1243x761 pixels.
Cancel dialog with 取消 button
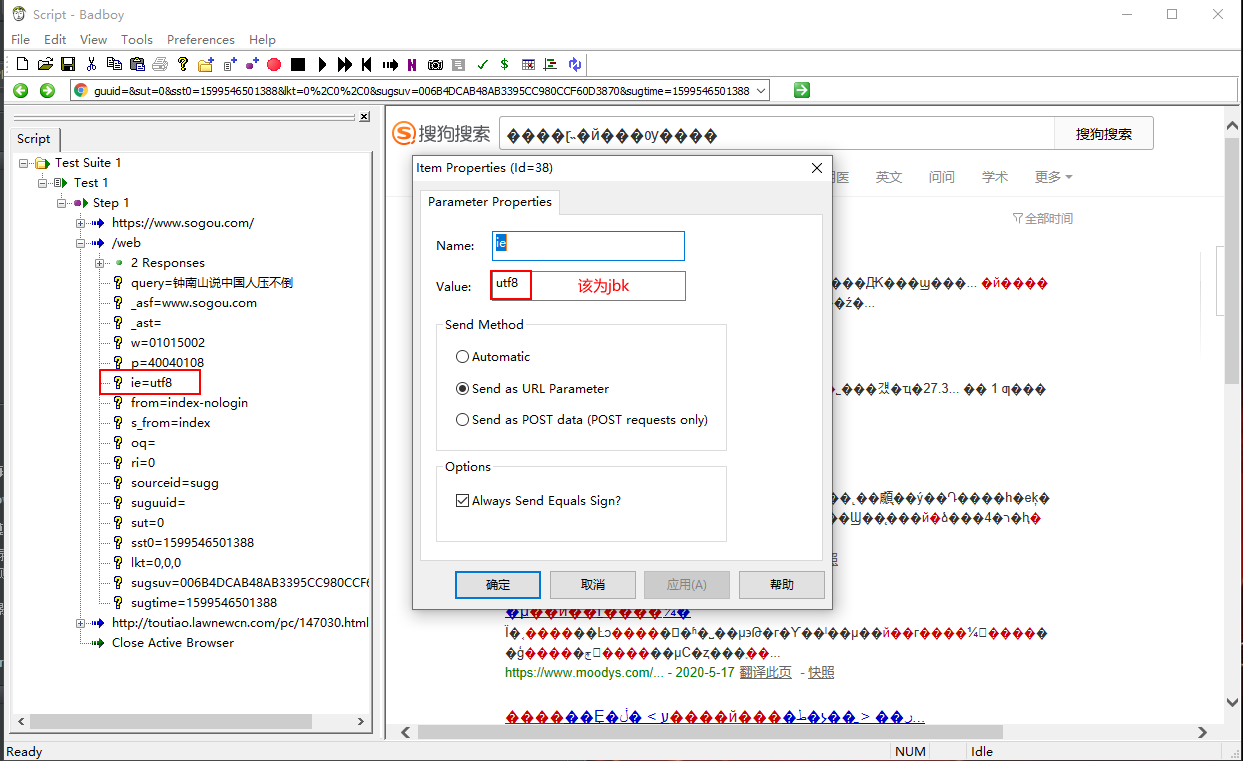click(x=593, y=585)
